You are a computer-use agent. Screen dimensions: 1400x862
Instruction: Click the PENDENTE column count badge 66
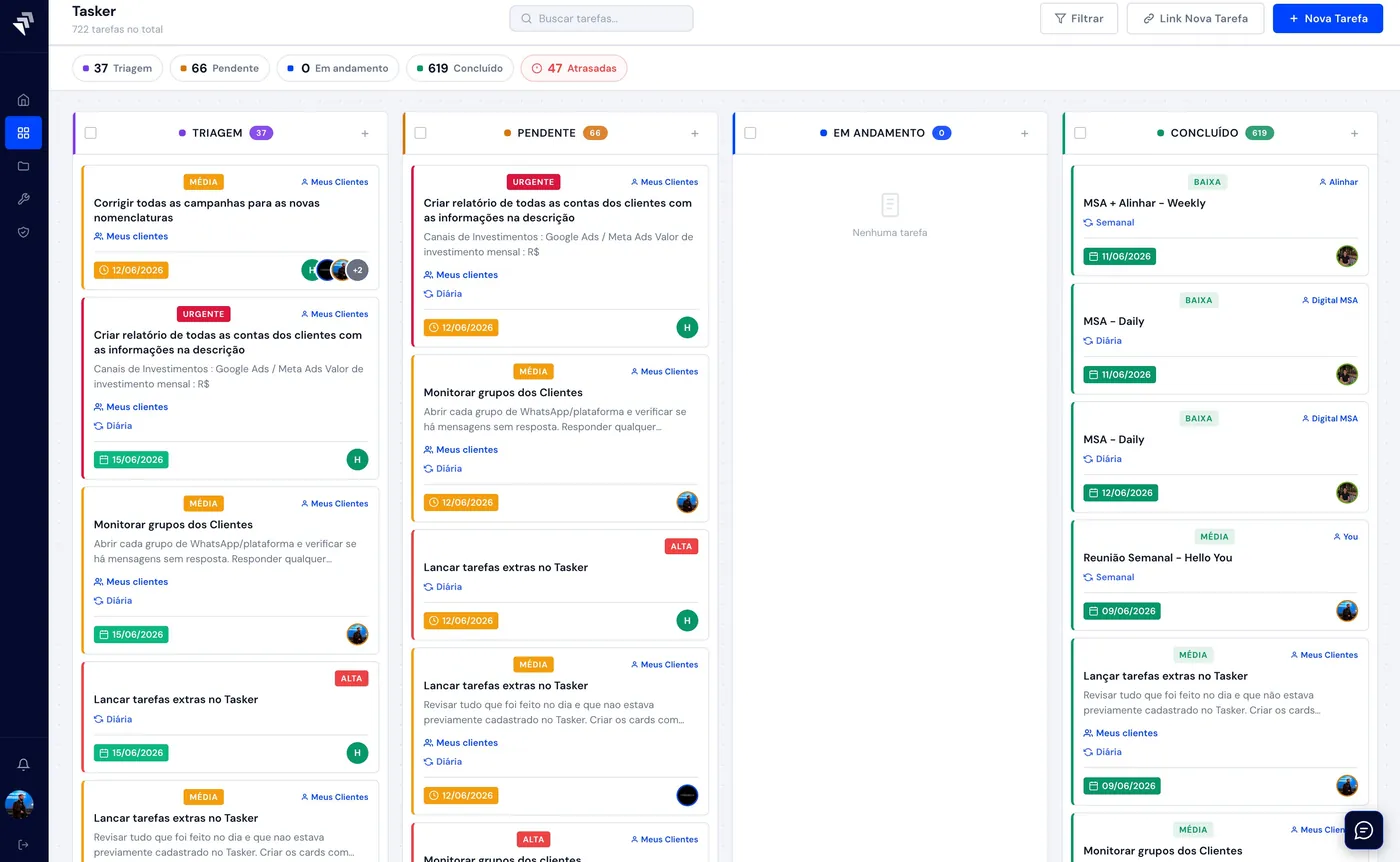595,133
